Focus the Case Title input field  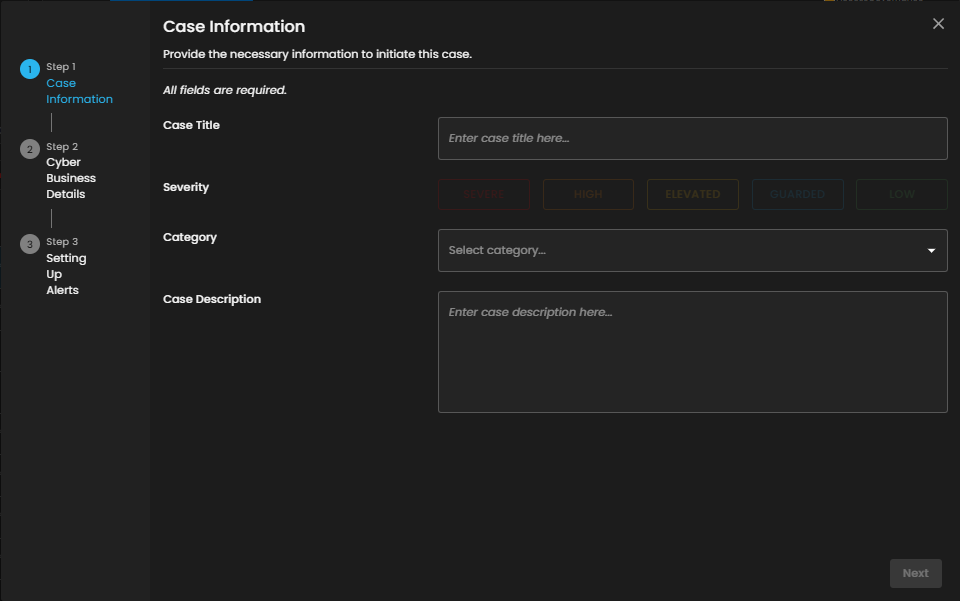tap(692, 138)
